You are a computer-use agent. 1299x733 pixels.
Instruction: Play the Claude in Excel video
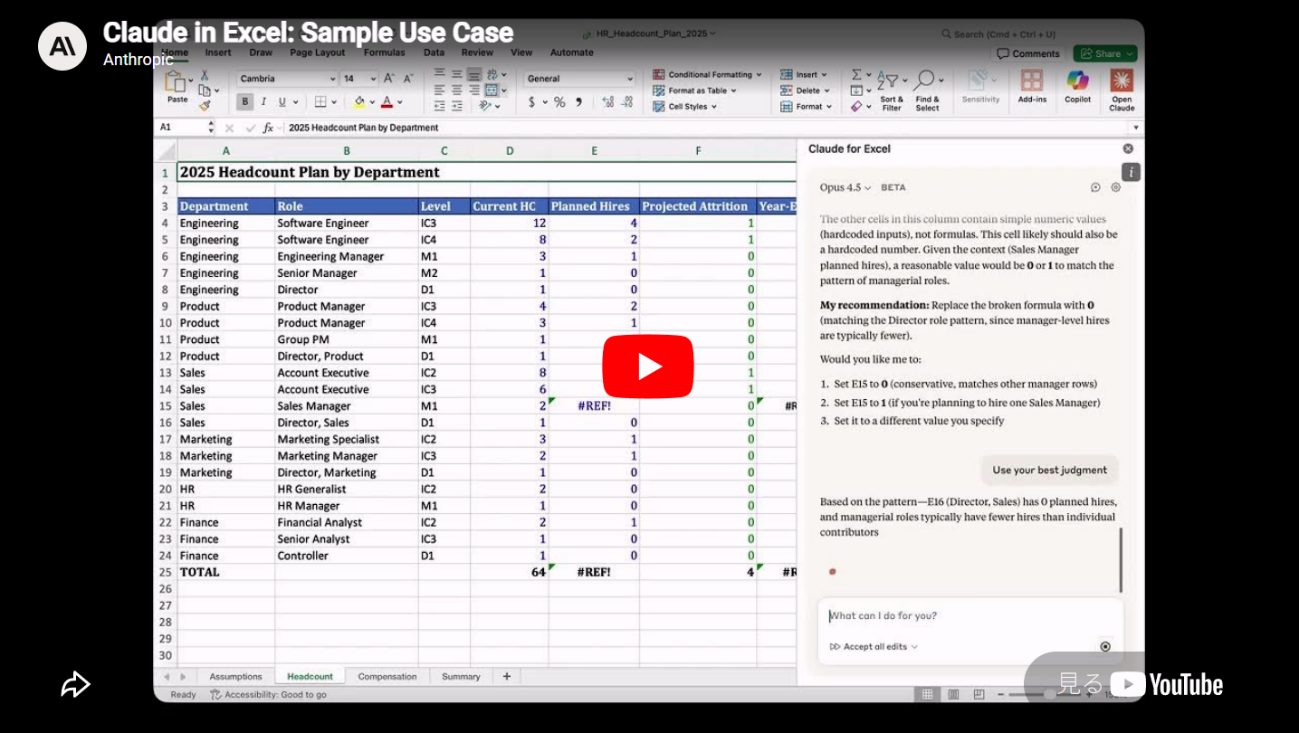coord(648,367)
